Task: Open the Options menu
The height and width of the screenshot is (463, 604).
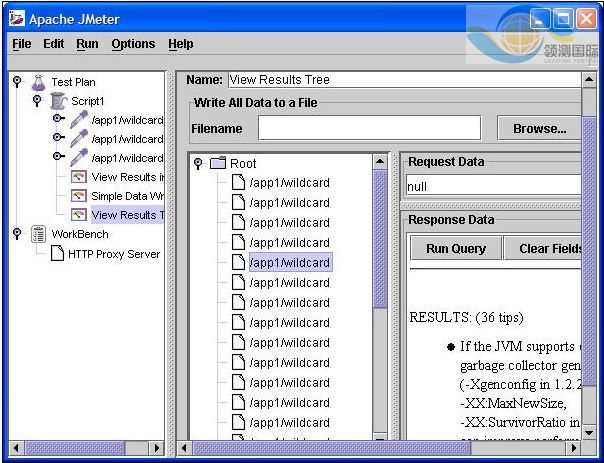Action: tap(133, 44)
